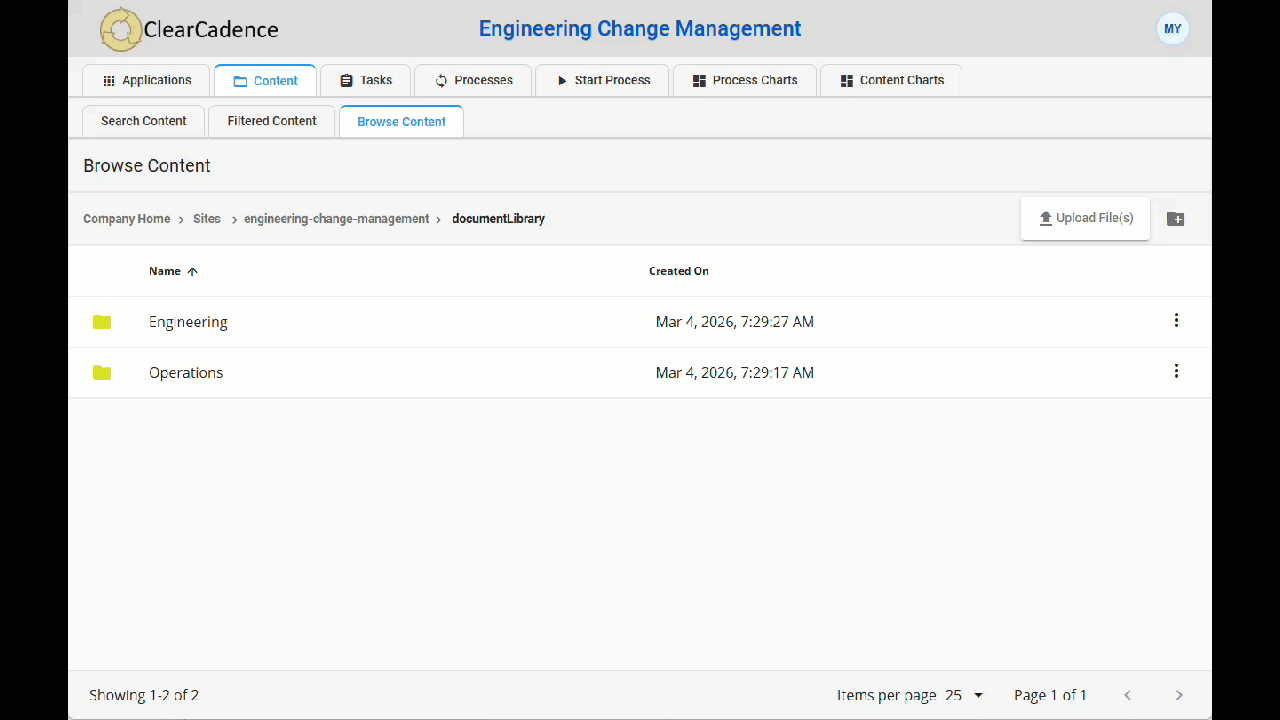This screenshot has height=720, width=1280.
Task: Click the MY user avatar
Action: [1172, 29]
